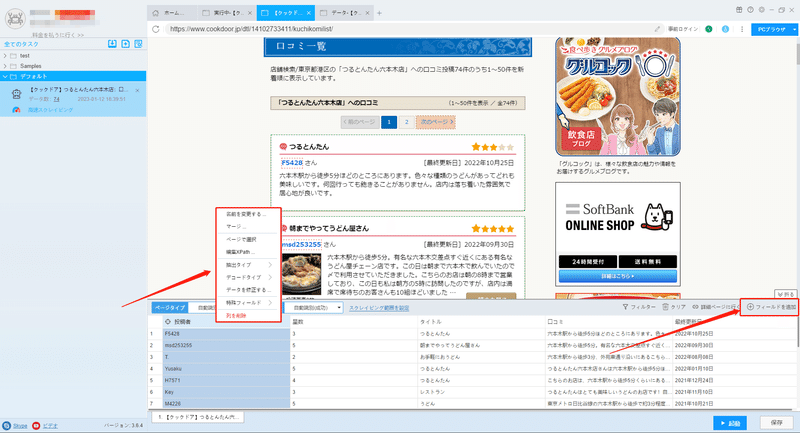Click the フィルター button
Screen dimensions: 800x433
pos(639,307)
